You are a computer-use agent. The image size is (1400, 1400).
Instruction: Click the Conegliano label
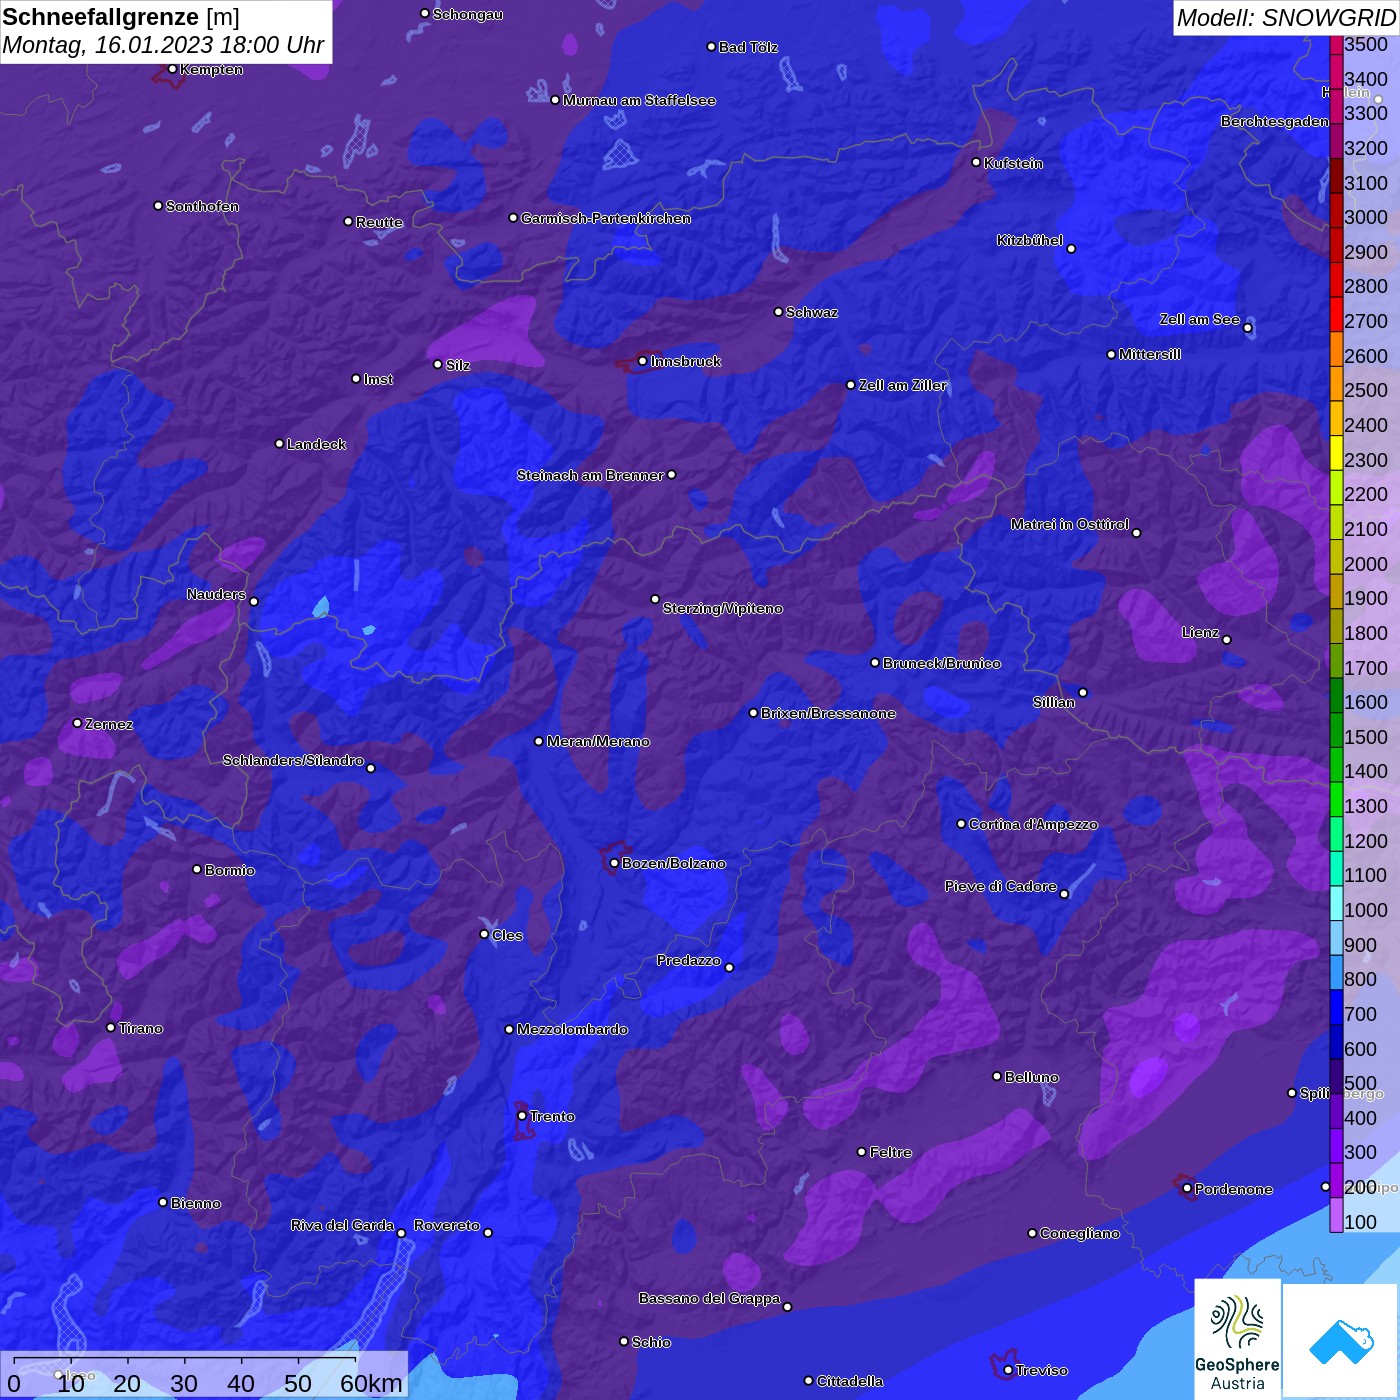pos(1080,1233)
